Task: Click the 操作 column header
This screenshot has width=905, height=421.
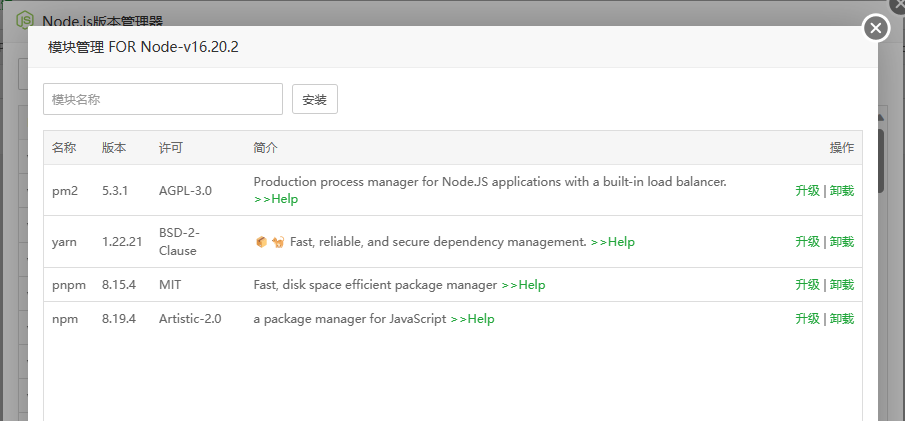Action: pyautogui.click(x=842, y=148)
